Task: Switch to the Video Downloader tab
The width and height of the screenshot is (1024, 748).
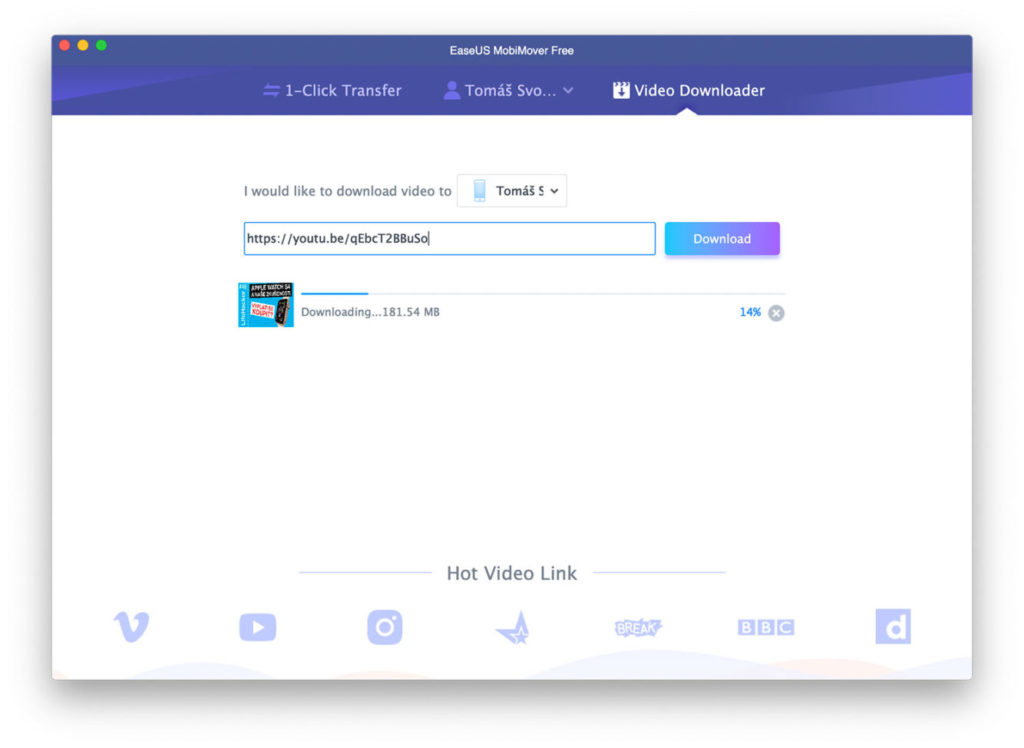Action: (x=688, y=90)
